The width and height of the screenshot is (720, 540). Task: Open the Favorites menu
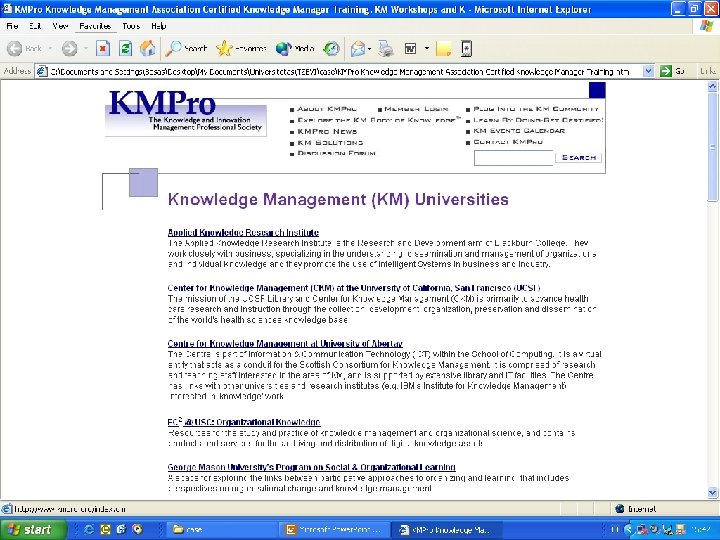tap(95, 26)
